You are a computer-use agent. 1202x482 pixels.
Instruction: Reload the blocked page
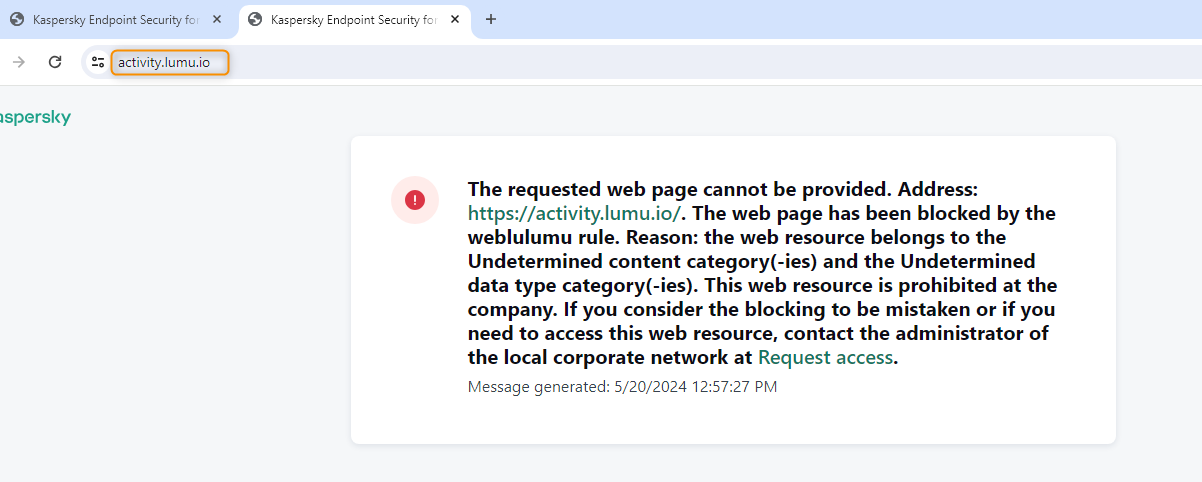tap(55, 62)
